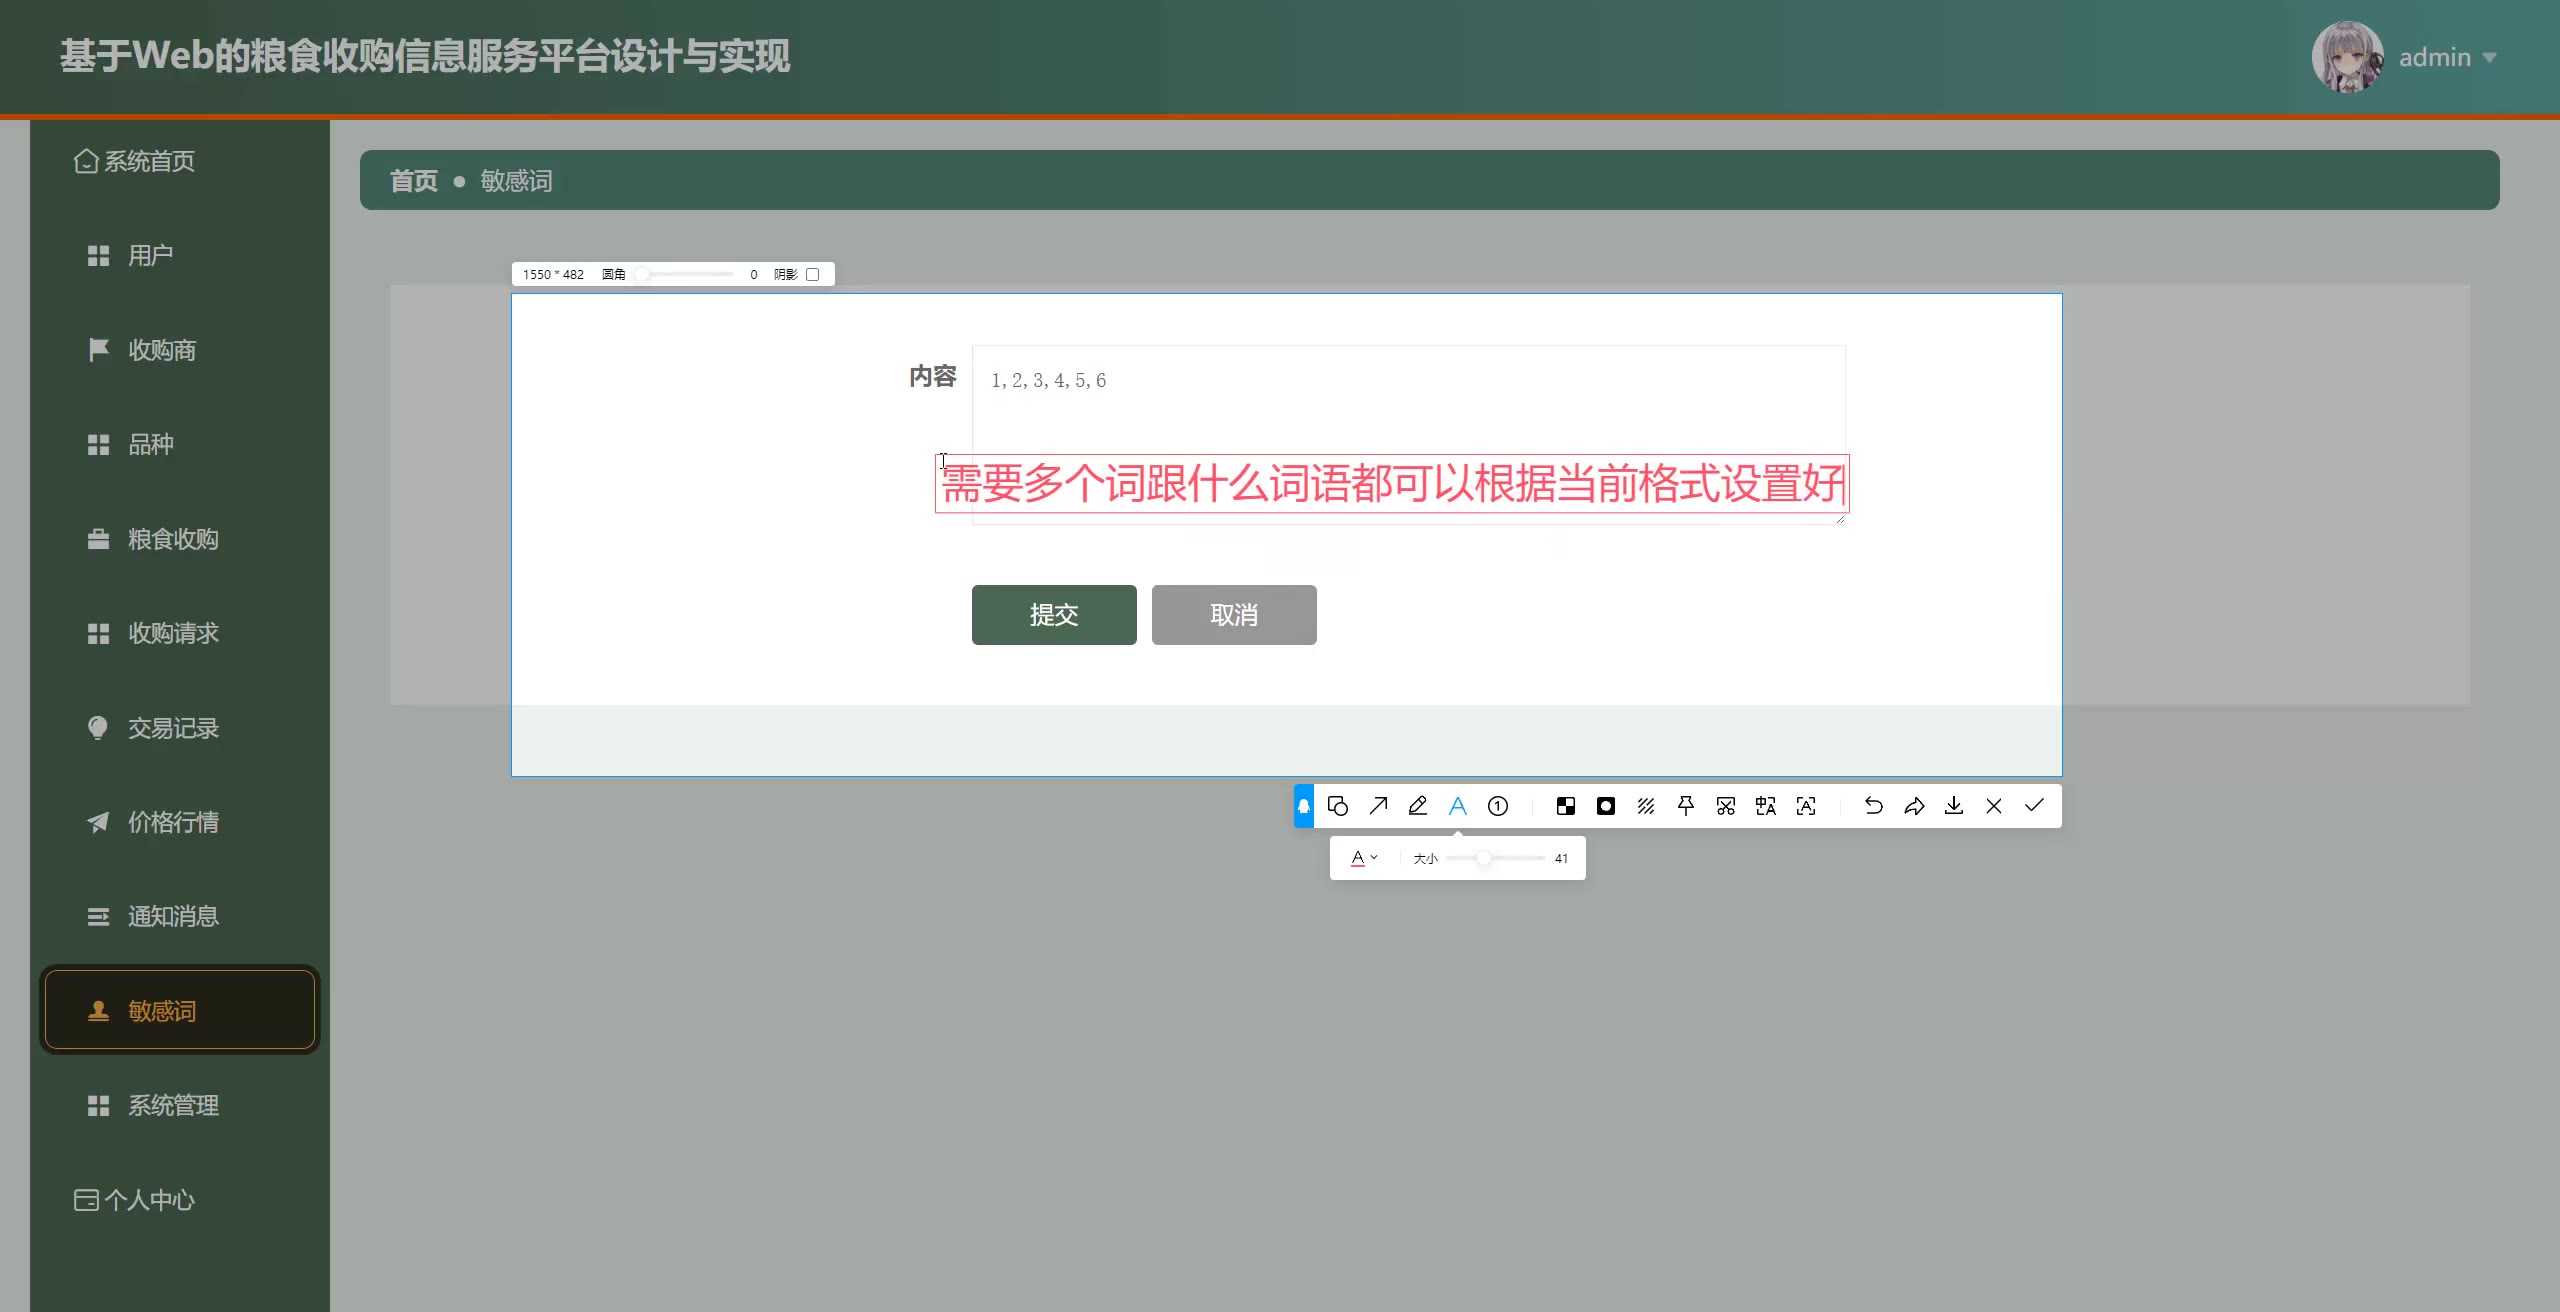Select the shapes rectangle/circle tool
Screen dimensions: 2560x1312
pos(1338,806)
